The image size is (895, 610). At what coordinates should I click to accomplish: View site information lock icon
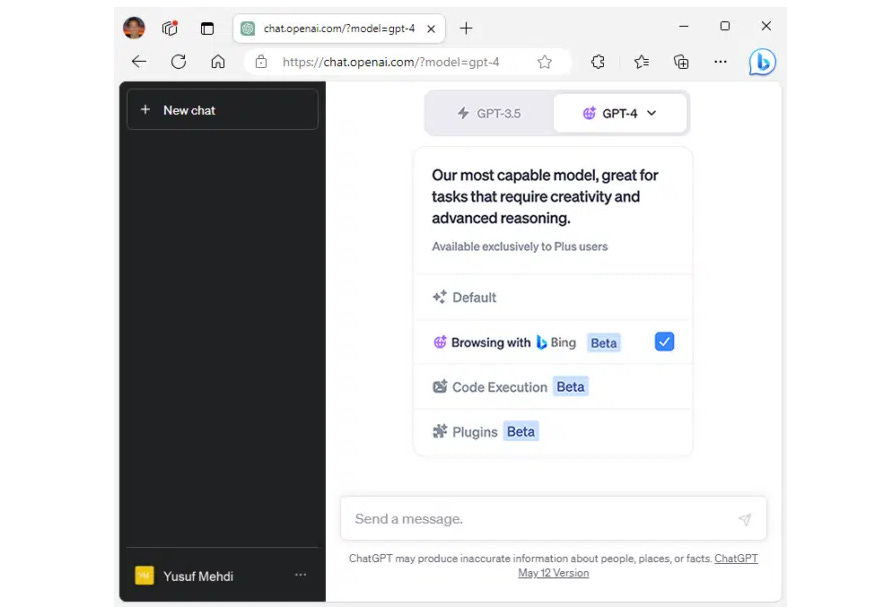261,62
